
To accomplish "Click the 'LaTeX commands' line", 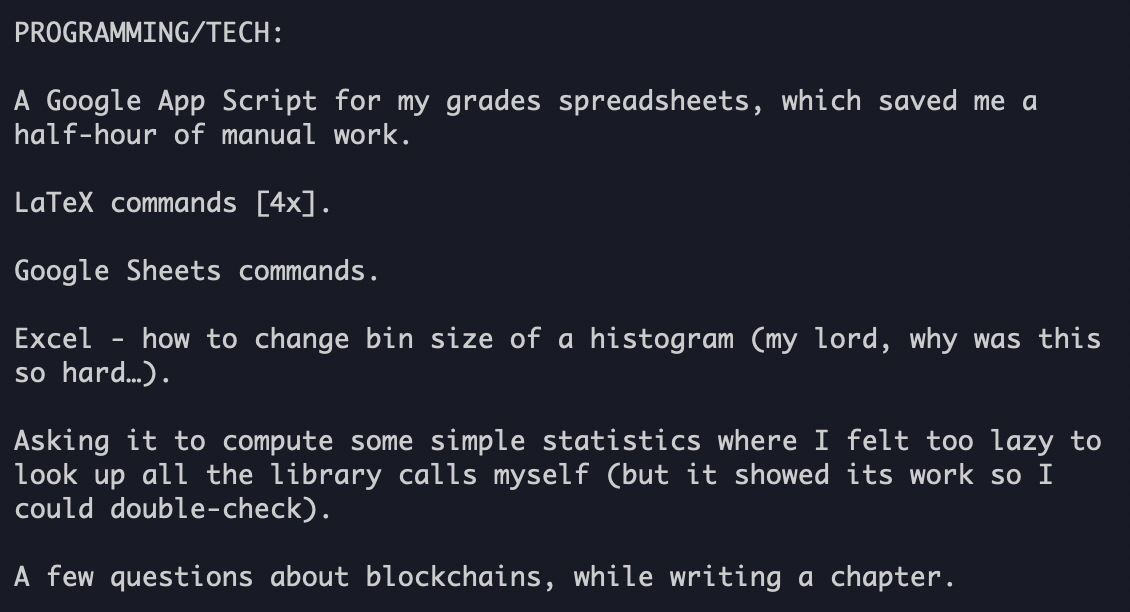I will click(x=173, y=203).
